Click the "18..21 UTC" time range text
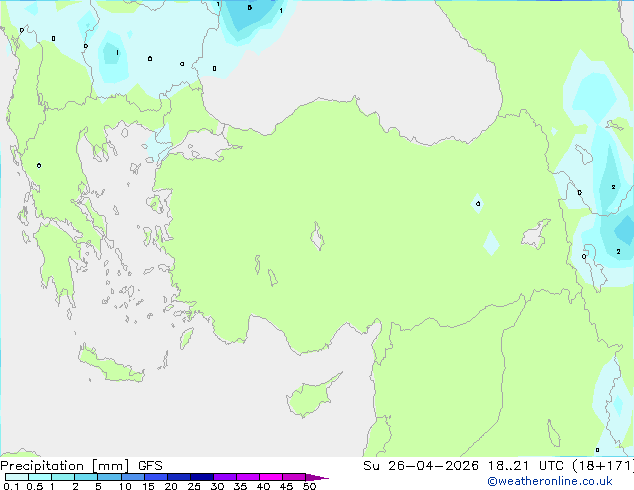The image size is (634, 490). tap(525, 466)
